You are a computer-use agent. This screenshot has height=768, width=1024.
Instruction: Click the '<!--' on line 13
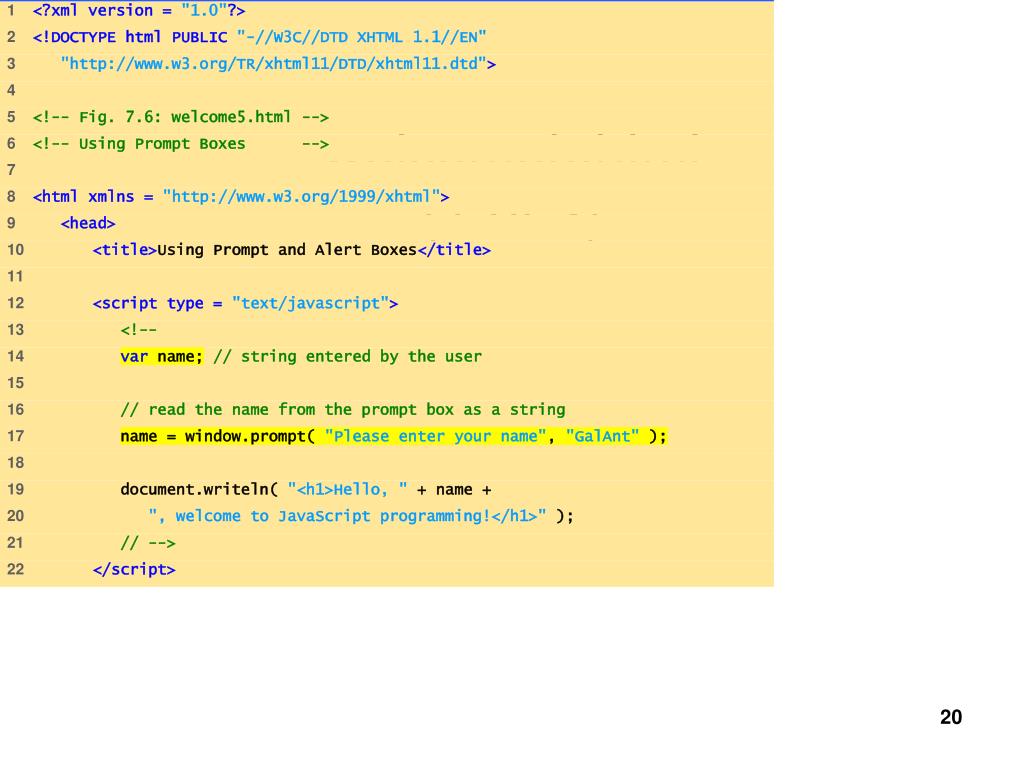click(x=138, y=330)
